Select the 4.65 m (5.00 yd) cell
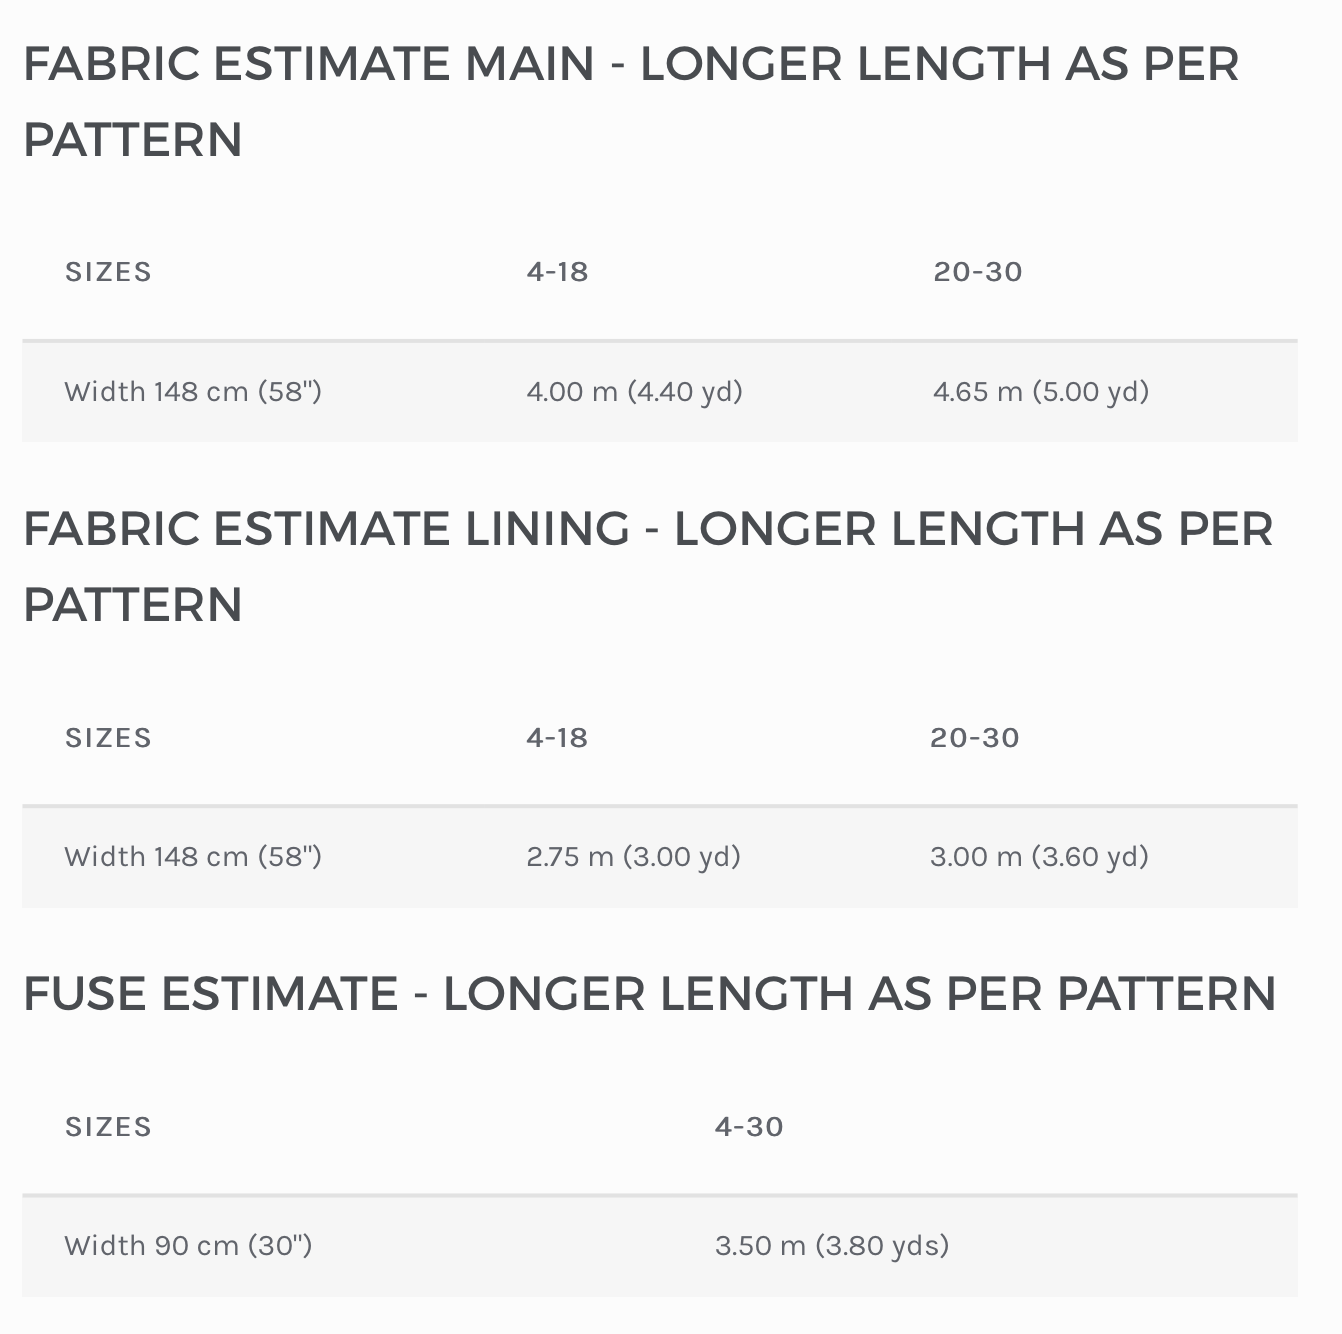The image size is (1342, 1334). 1041,391
